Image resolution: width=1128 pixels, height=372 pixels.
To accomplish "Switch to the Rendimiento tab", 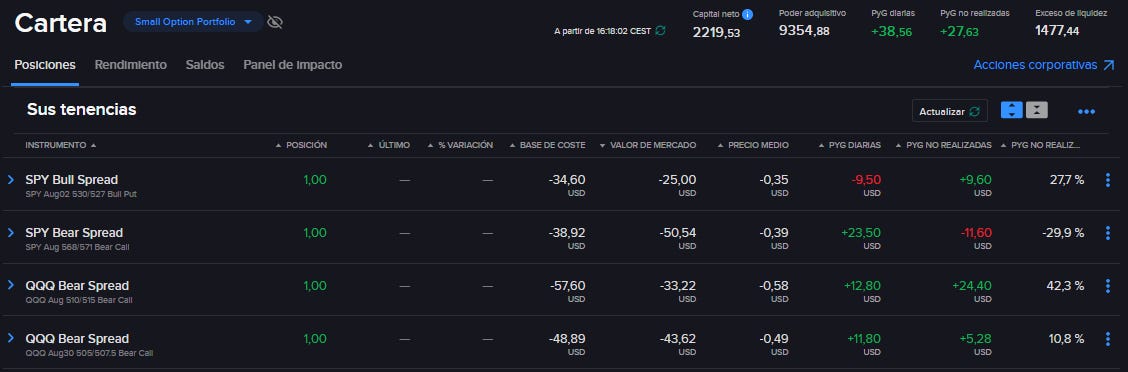I will pyautogui.click(x=130, y=65).
